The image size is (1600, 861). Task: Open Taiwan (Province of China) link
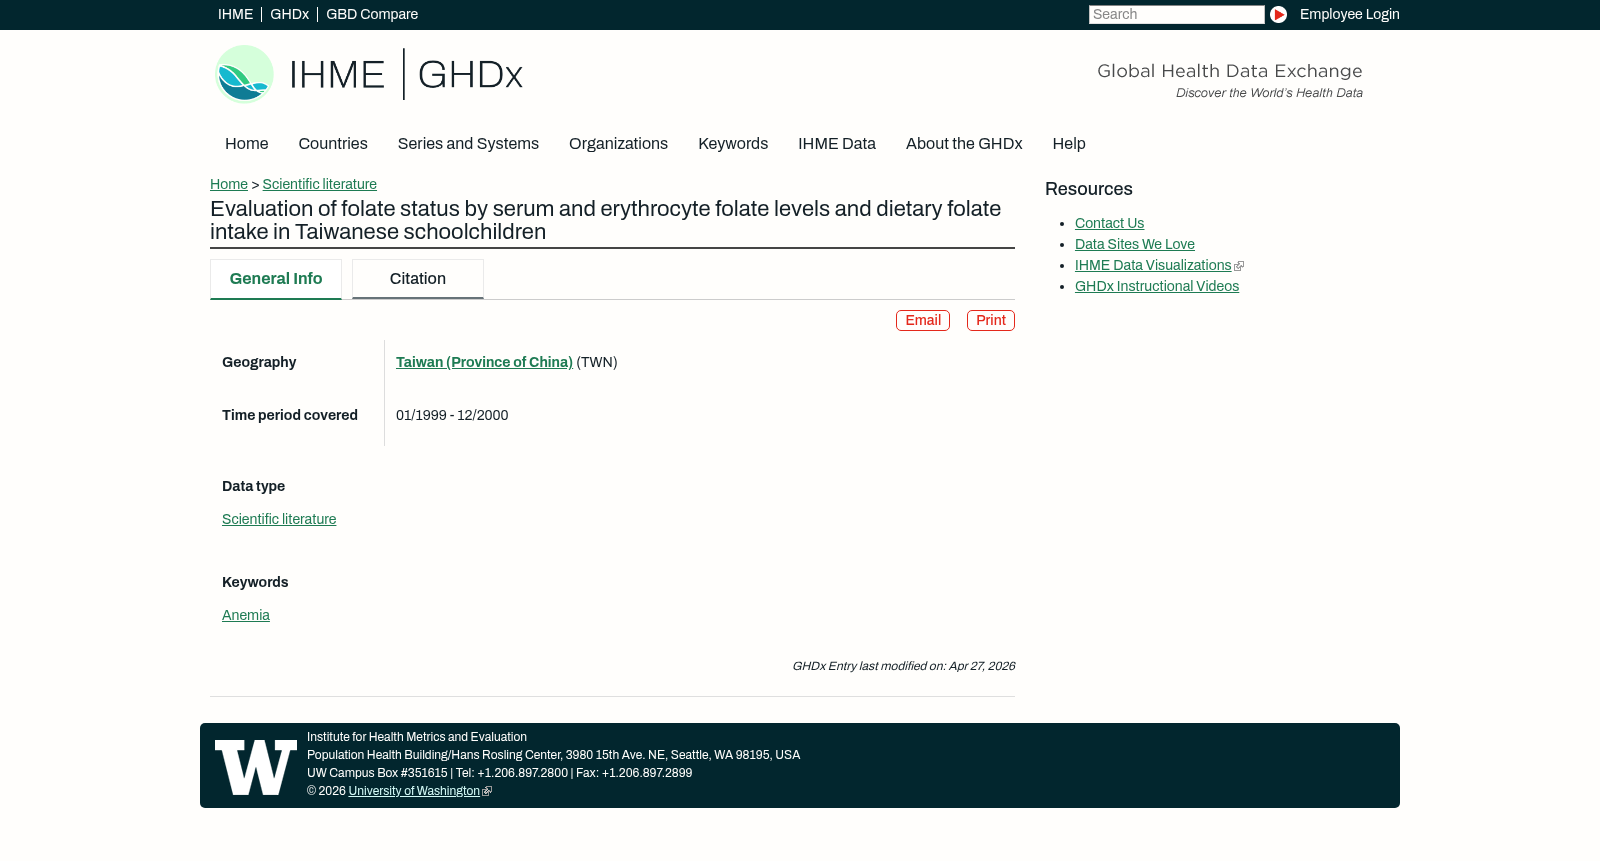point(484,362)
